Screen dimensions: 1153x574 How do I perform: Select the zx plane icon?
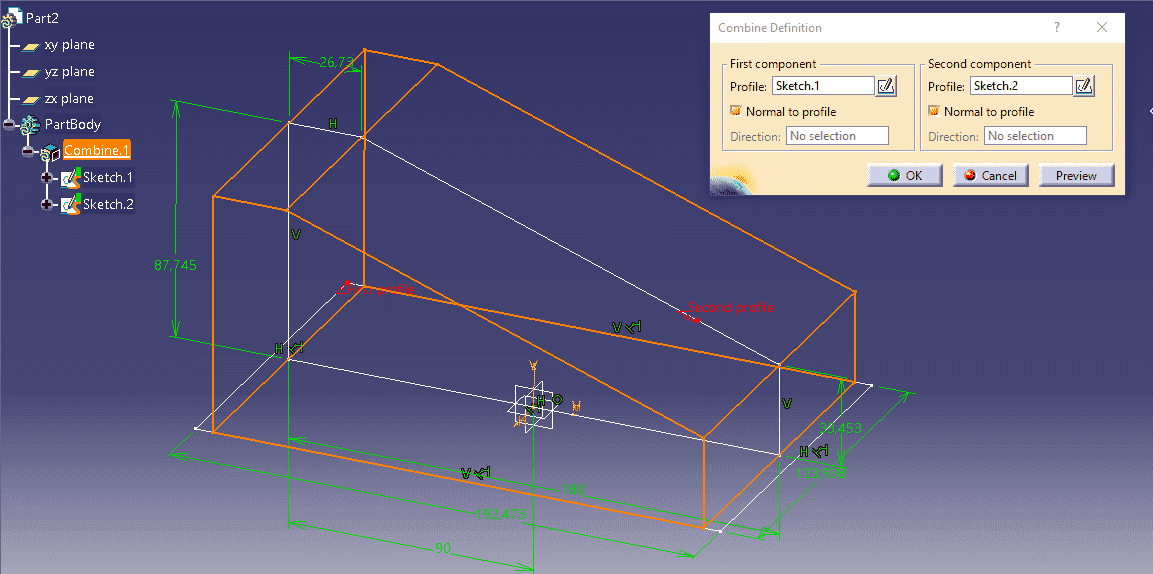point(31,99)
